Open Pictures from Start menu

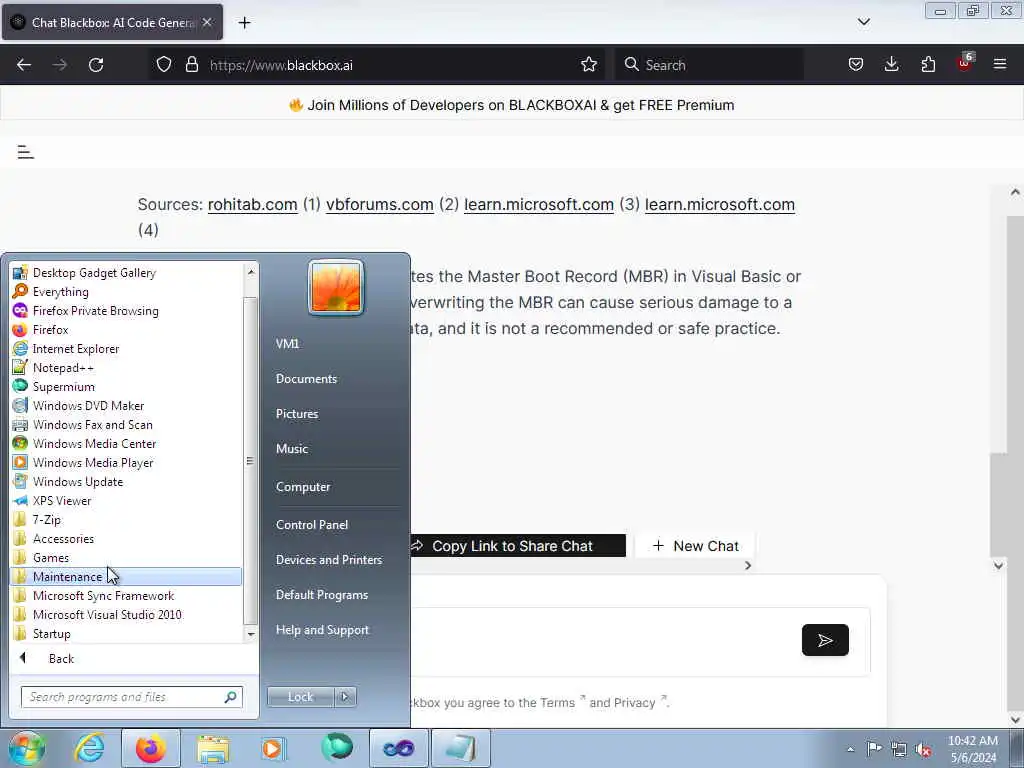tap(297, 413)
